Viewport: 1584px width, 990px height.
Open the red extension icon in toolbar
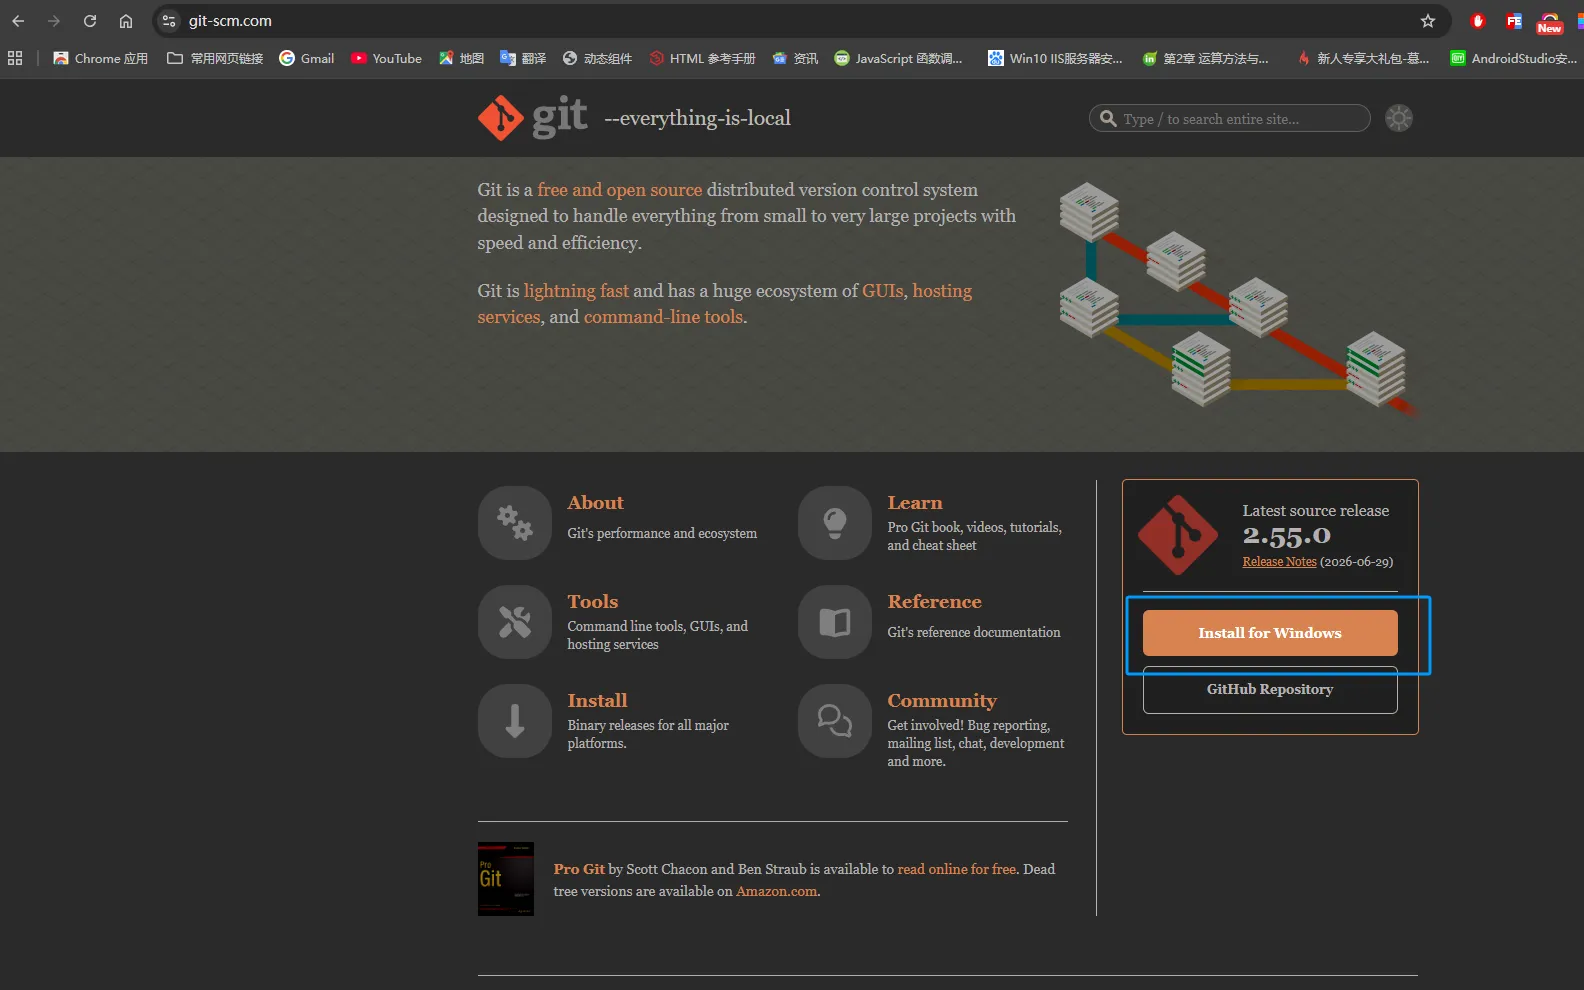[1478, 21]
